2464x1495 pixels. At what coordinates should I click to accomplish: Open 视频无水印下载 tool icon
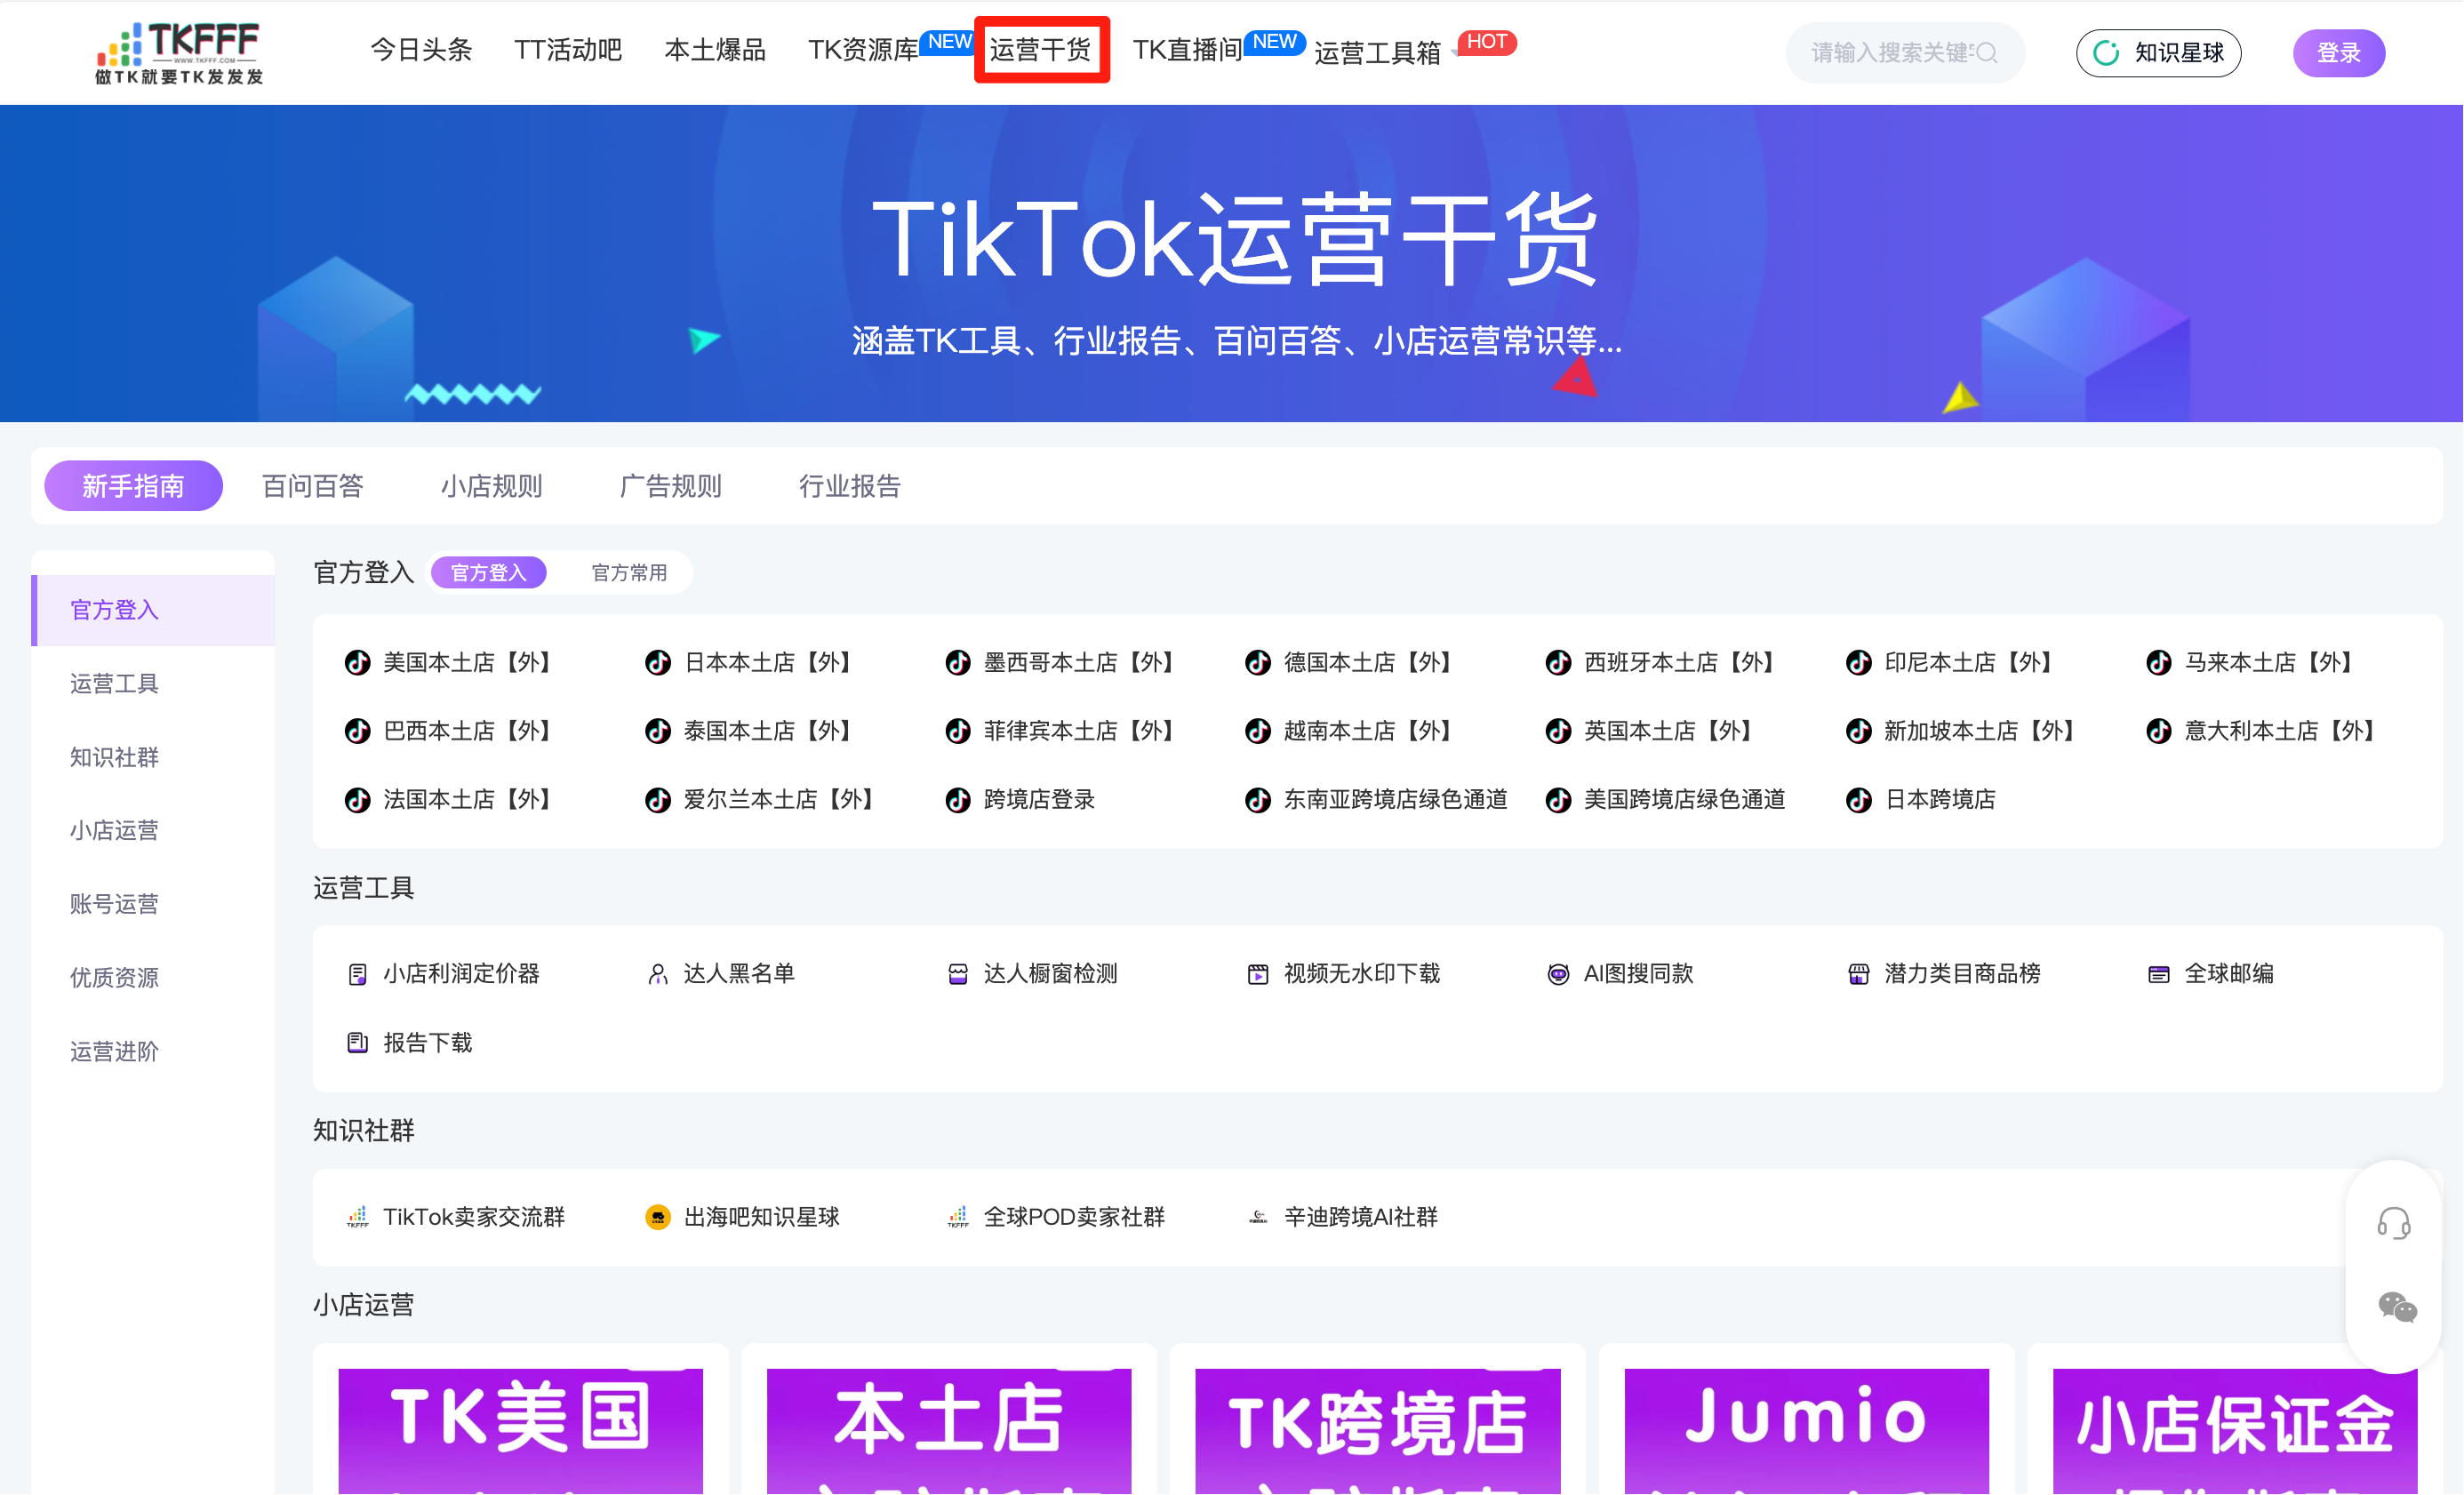pos(1257,974)
